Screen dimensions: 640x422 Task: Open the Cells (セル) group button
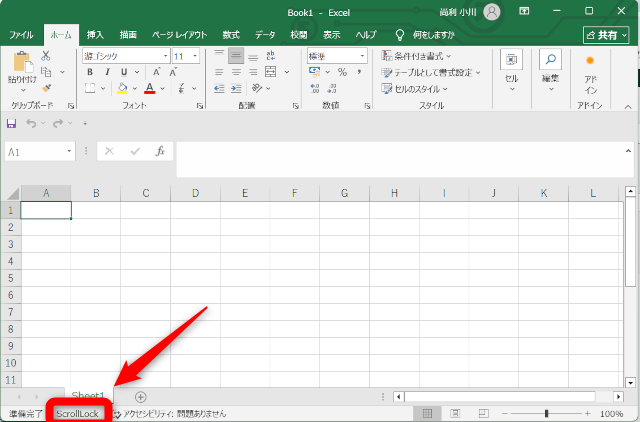point(511,71)
